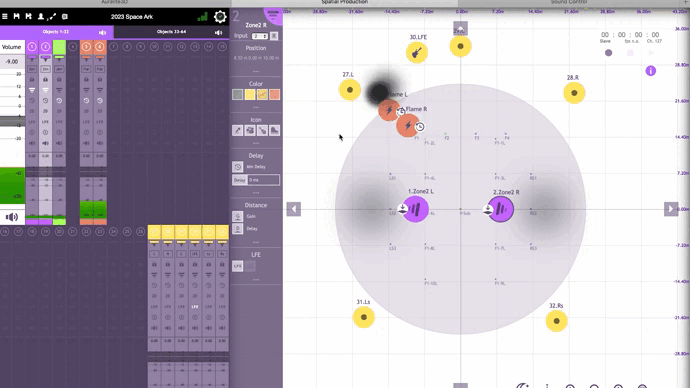This screenshot has width=690, height=388.
Task: Select the Flame R orange object
Action: (408, 126)
